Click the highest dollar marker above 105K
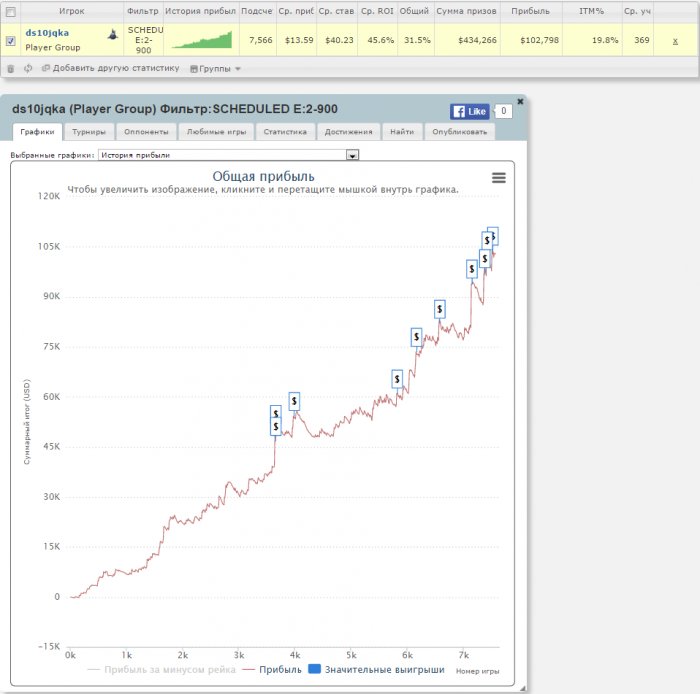 pyautogui.click(x=492, y=236)
